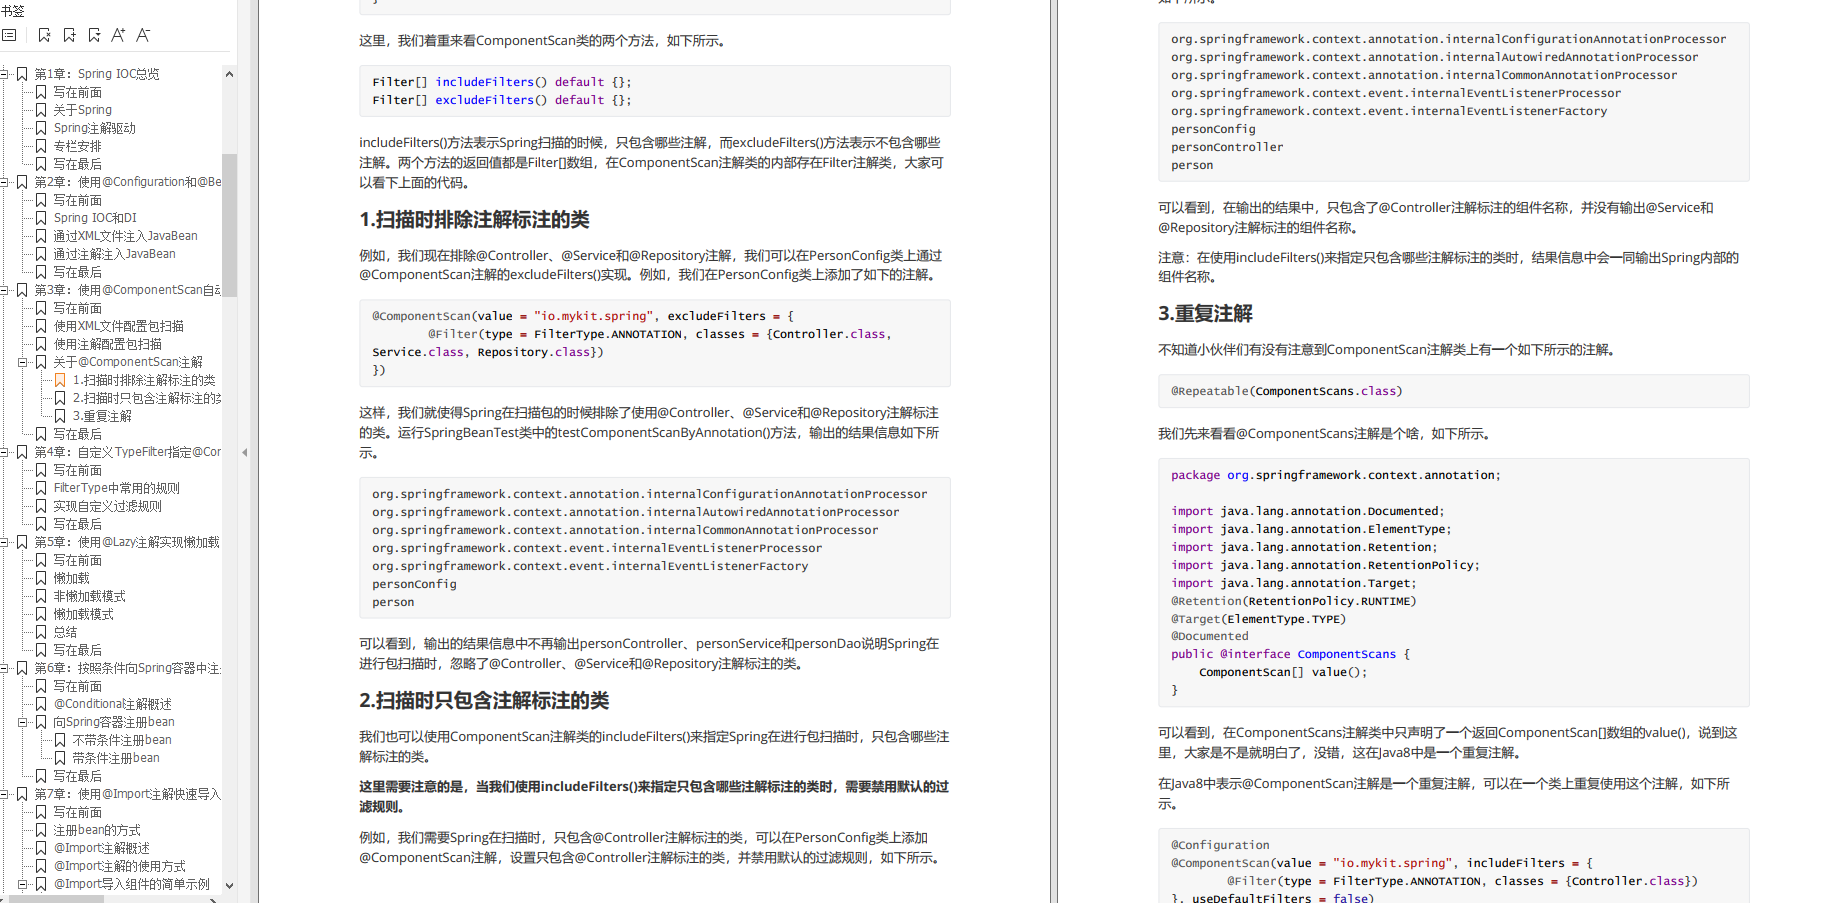Click the expand/collapse bookmarks list icon

pos(9,35)
